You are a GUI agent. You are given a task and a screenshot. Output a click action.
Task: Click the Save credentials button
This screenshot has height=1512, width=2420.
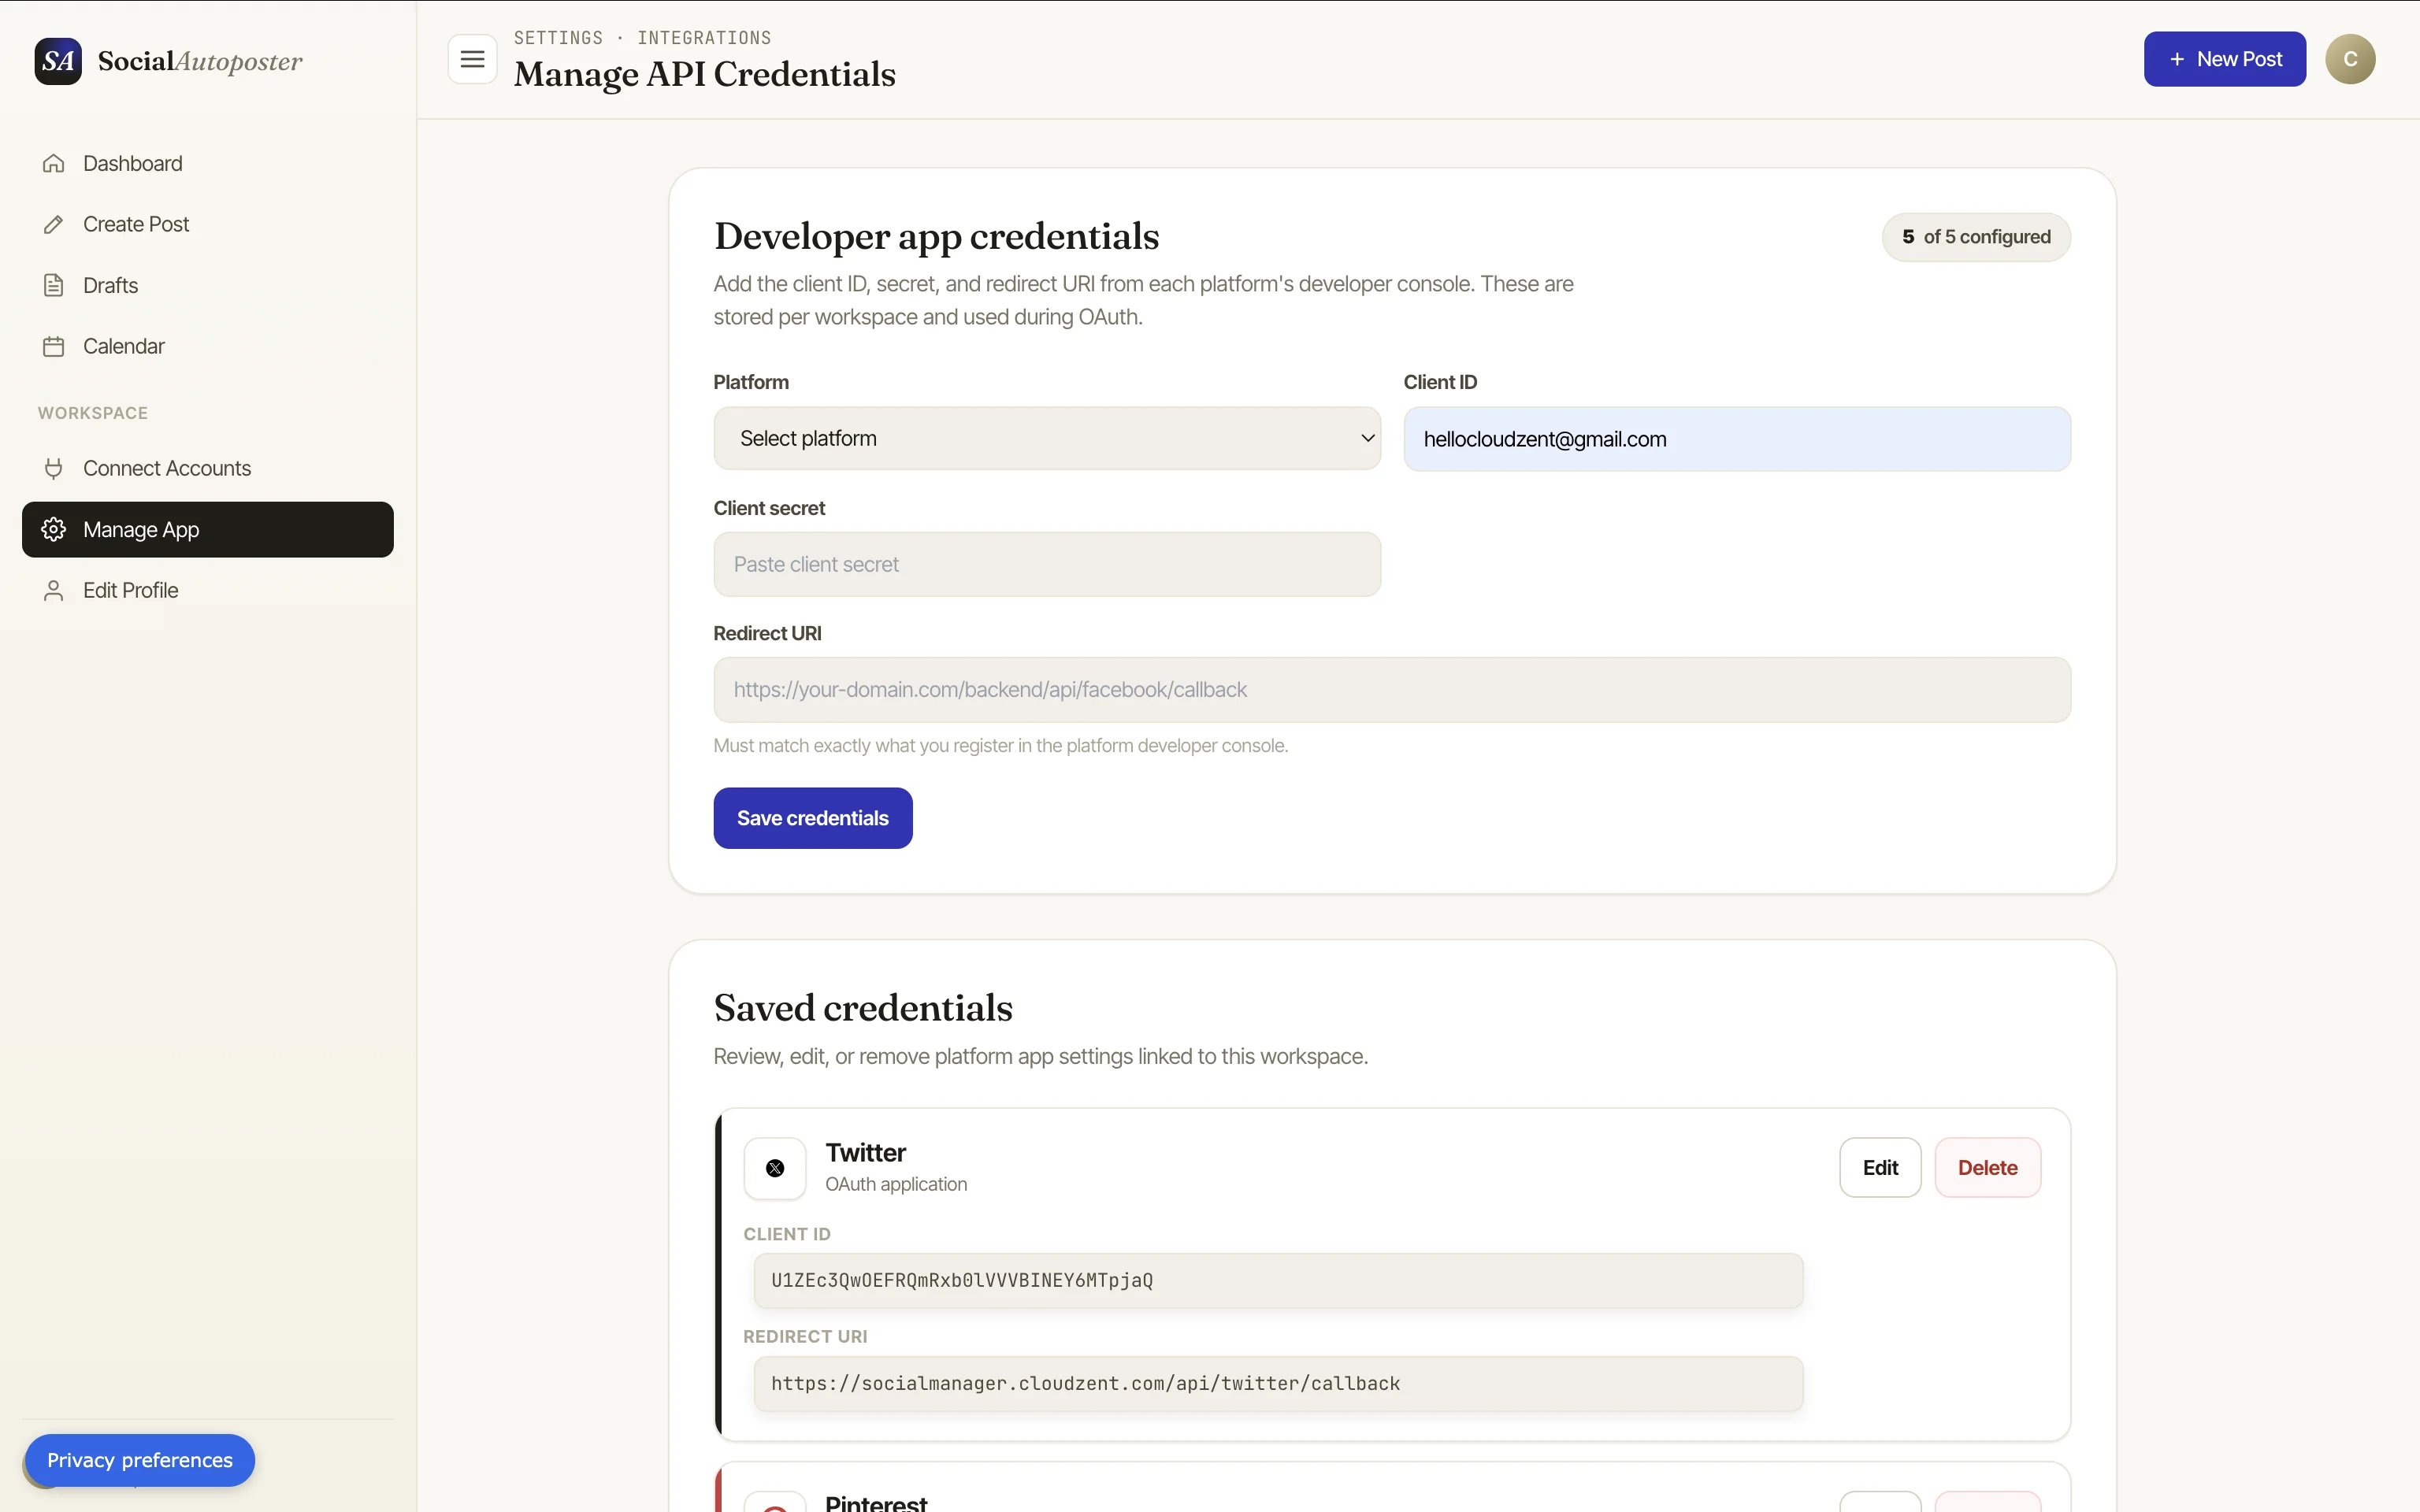pos(813,818)
